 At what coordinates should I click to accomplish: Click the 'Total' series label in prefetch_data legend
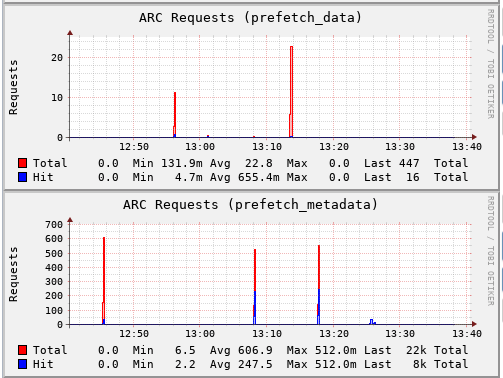click(50, 163)
